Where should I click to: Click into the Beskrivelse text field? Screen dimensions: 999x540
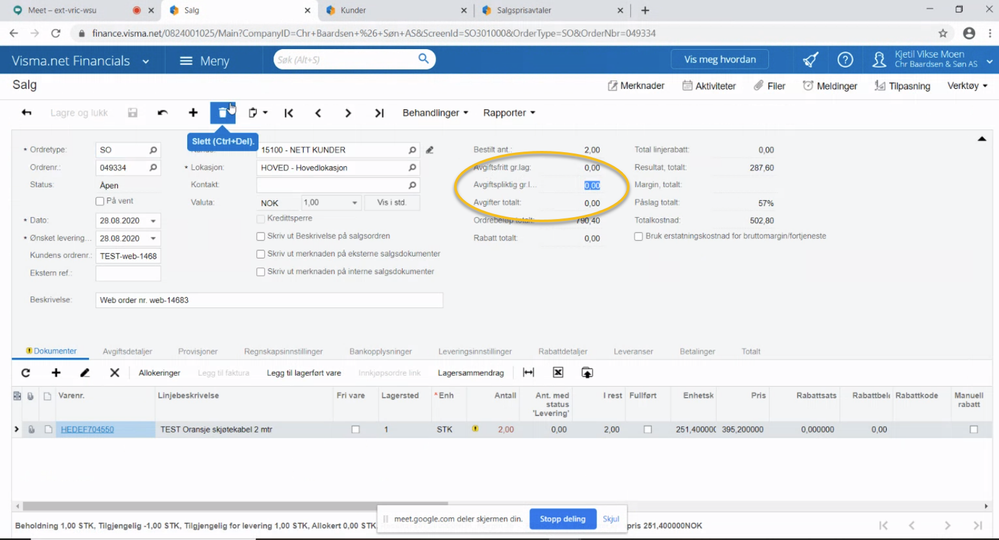tap(268, 300)
